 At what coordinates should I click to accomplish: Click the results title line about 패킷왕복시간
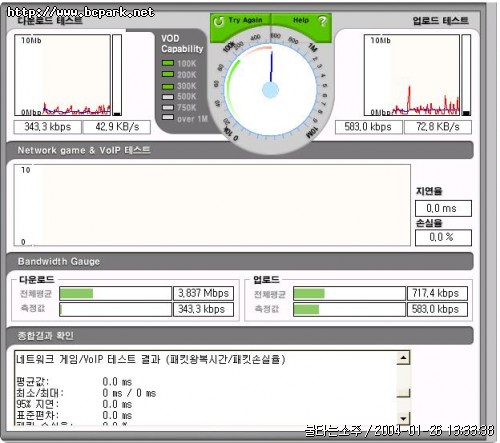151,359
